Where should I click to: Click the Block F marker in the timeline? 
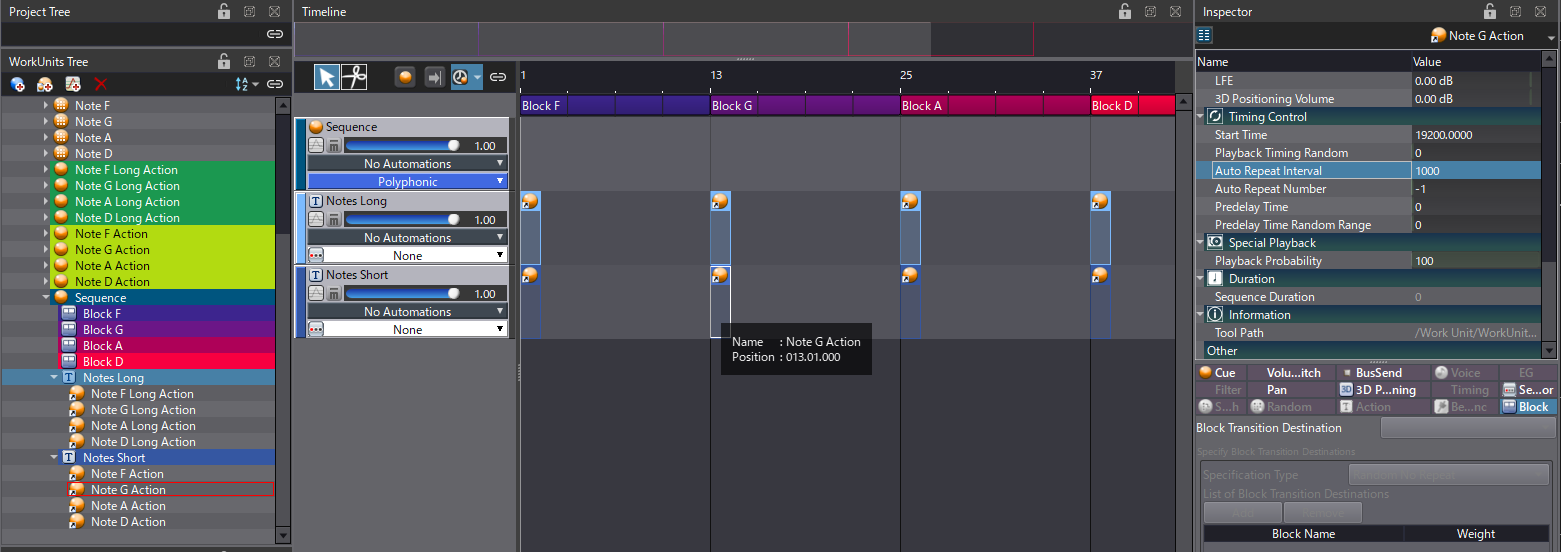click(614, 105)
